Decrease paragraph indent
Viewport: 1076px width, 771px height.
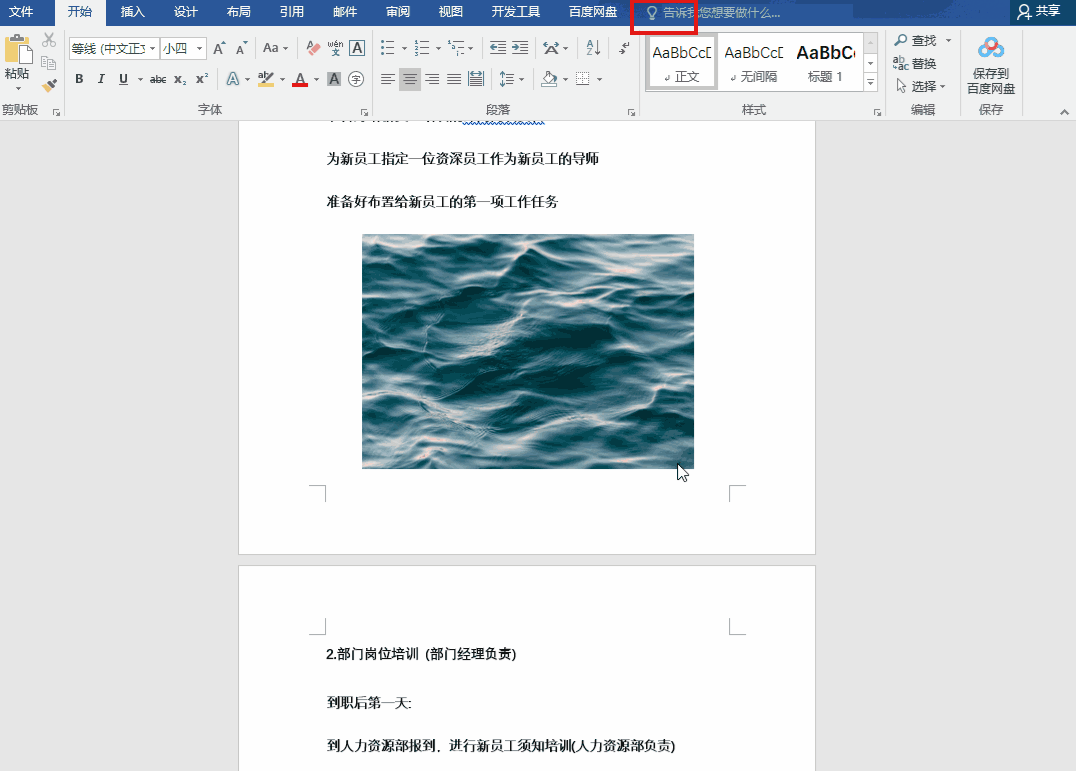(498, 47)
